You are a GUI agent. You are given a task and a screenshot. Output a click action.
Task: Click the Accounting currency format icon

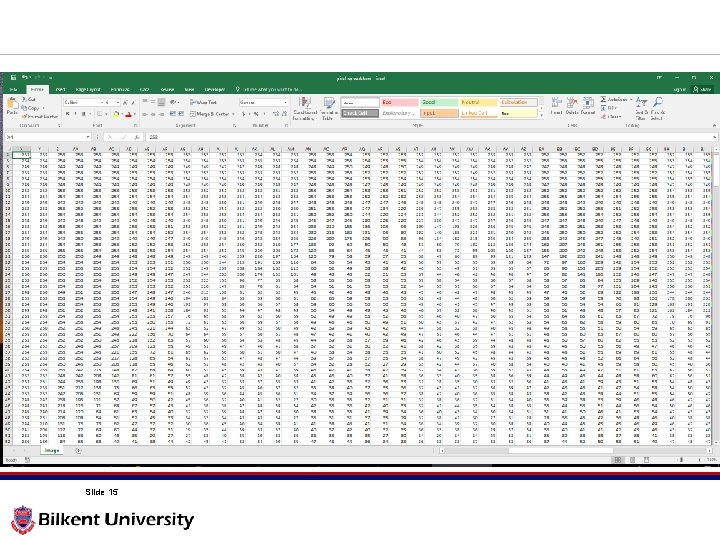click(245, 114)
